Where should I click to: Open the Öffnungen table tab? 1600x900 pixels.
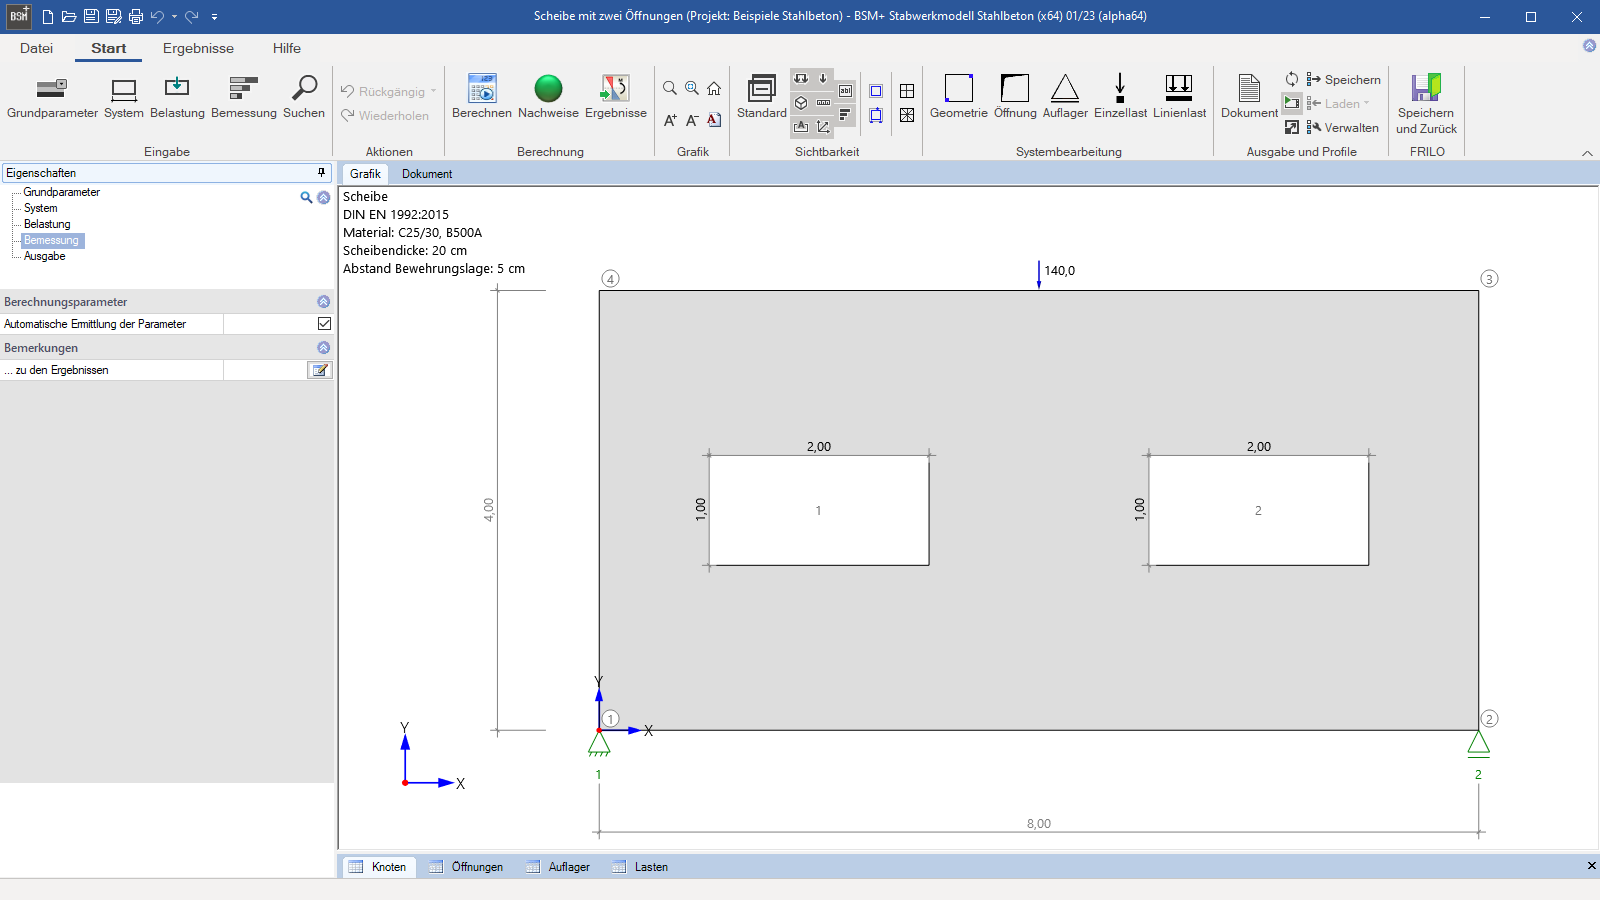click(466, 867)
